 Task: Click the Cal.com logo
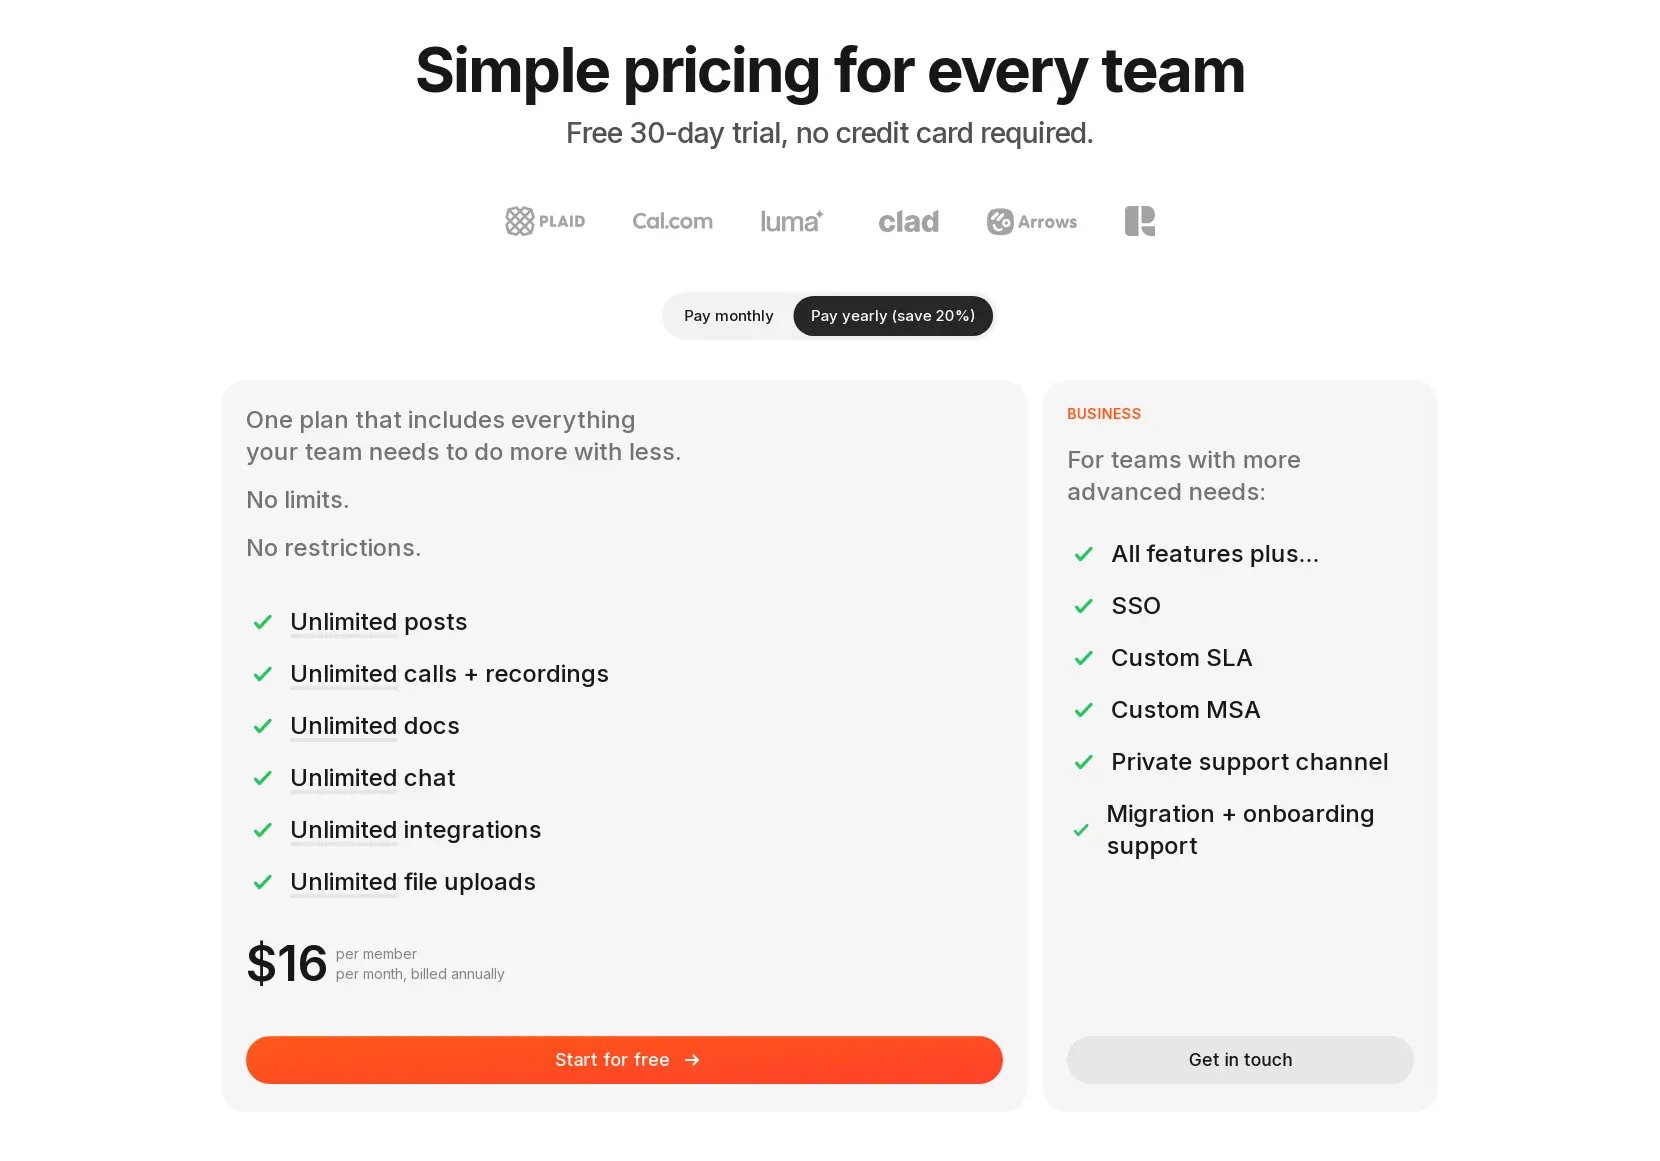[672, 221]
